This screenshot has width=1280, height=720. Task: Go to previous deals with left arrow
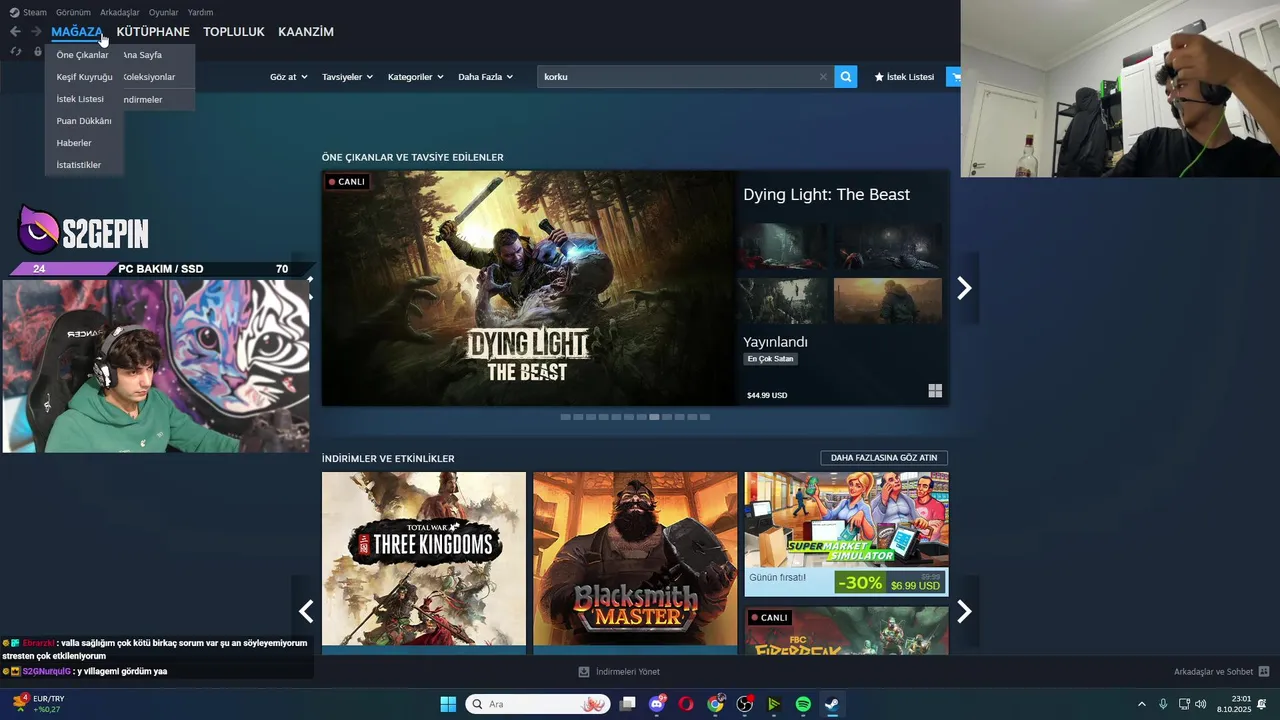pos(306,611)
